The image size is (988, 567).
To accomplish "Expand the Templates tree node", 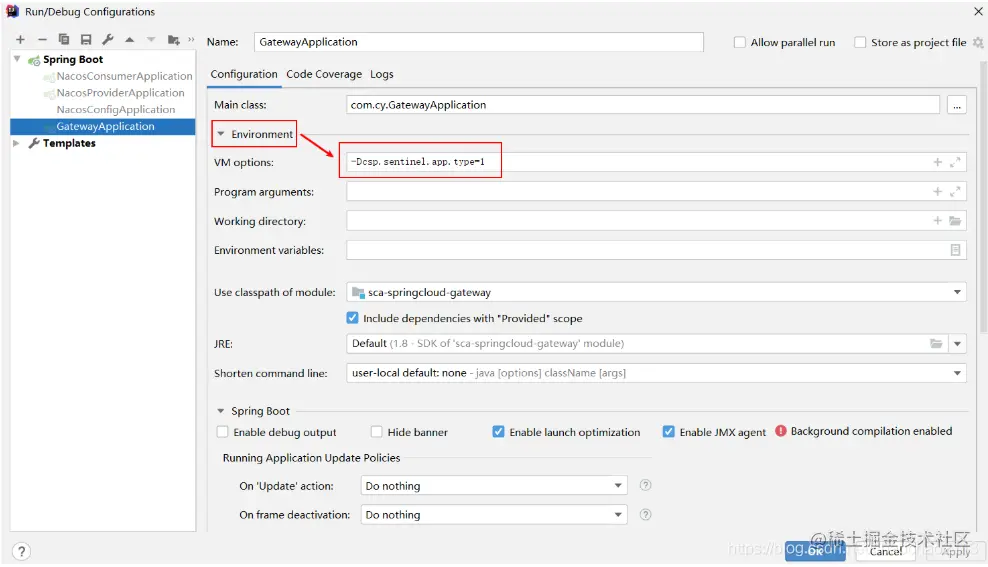I will click(16, 143).
